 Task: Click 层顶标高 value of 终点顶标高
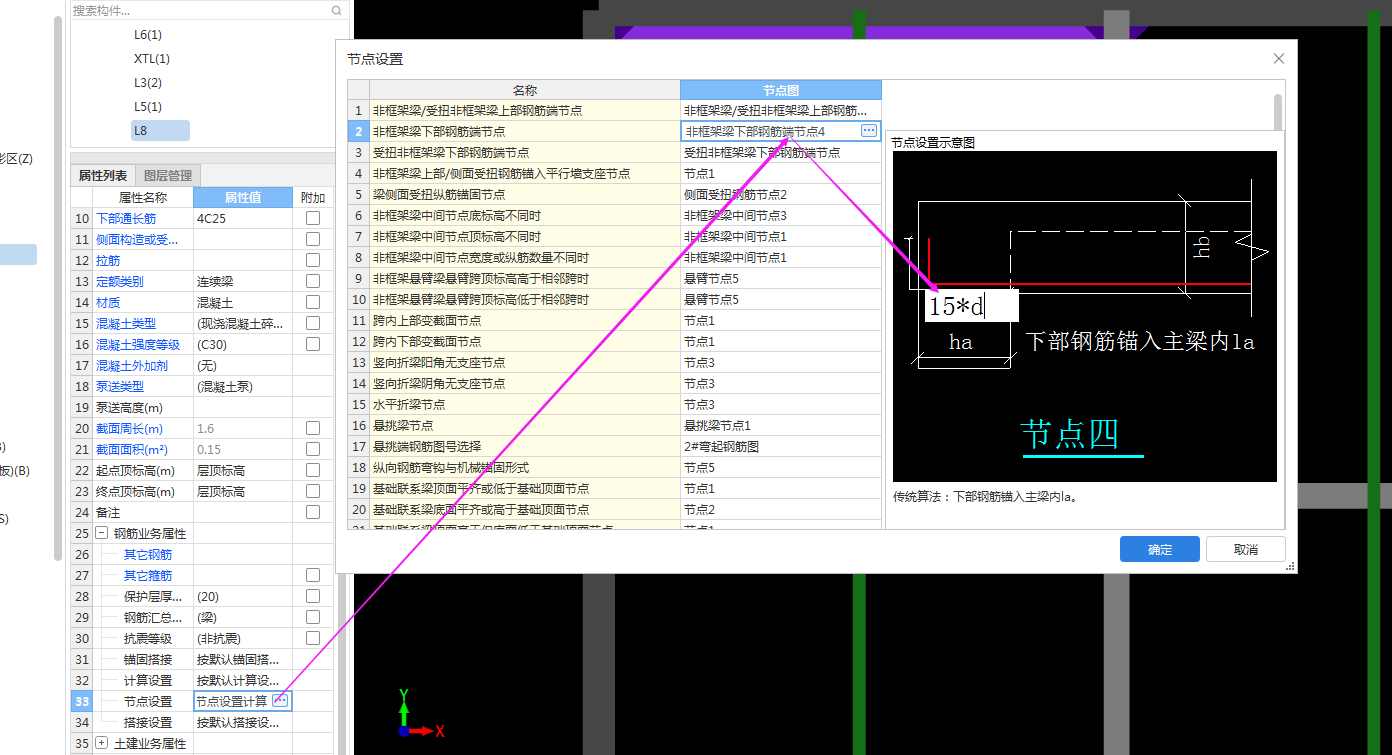pyautogui.click(x=243, y=491)
